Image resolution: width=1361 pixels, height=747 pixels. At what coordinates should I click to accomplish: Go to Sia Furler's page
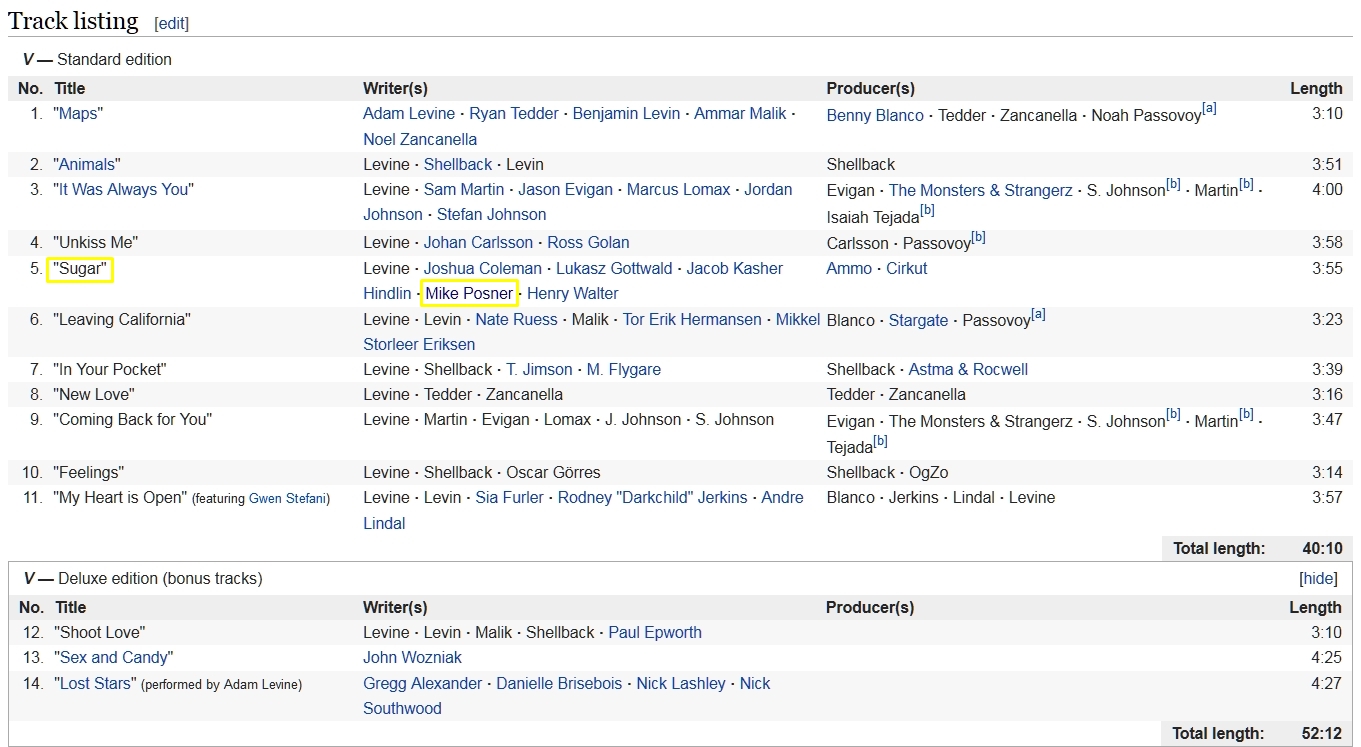click(x=509, y=498)
